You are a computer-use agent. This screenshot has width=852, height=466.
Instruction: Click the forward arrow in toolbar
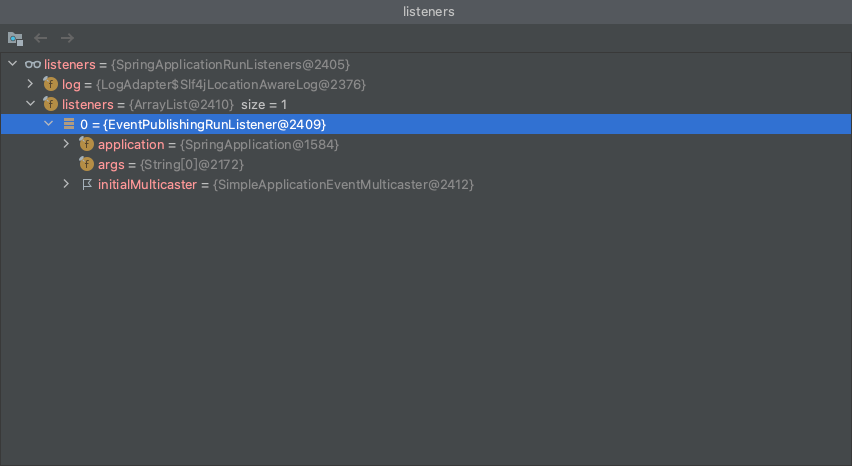pos(67,38)
